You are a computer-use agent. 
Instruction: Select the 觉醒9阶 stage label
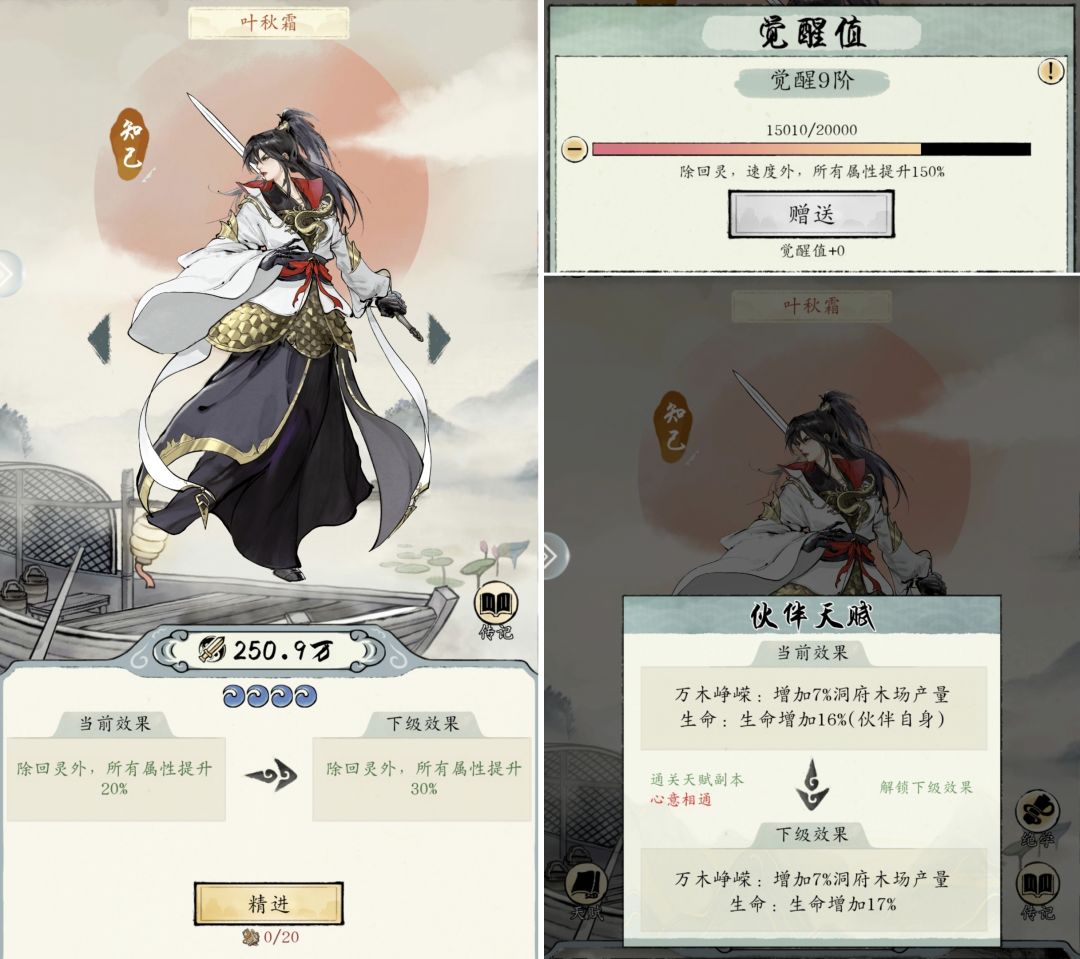point(811,81)
